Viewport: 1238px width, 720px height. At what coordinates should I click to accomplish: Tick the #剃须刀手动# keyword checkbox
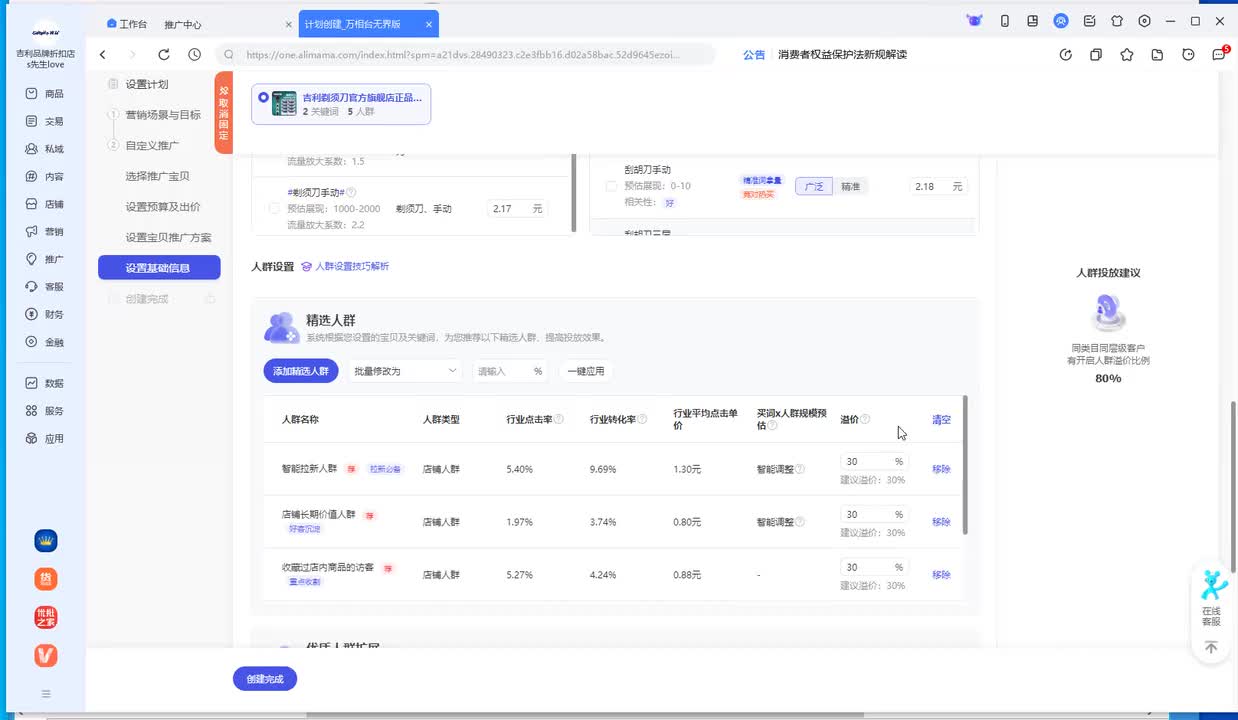[274, 208]
